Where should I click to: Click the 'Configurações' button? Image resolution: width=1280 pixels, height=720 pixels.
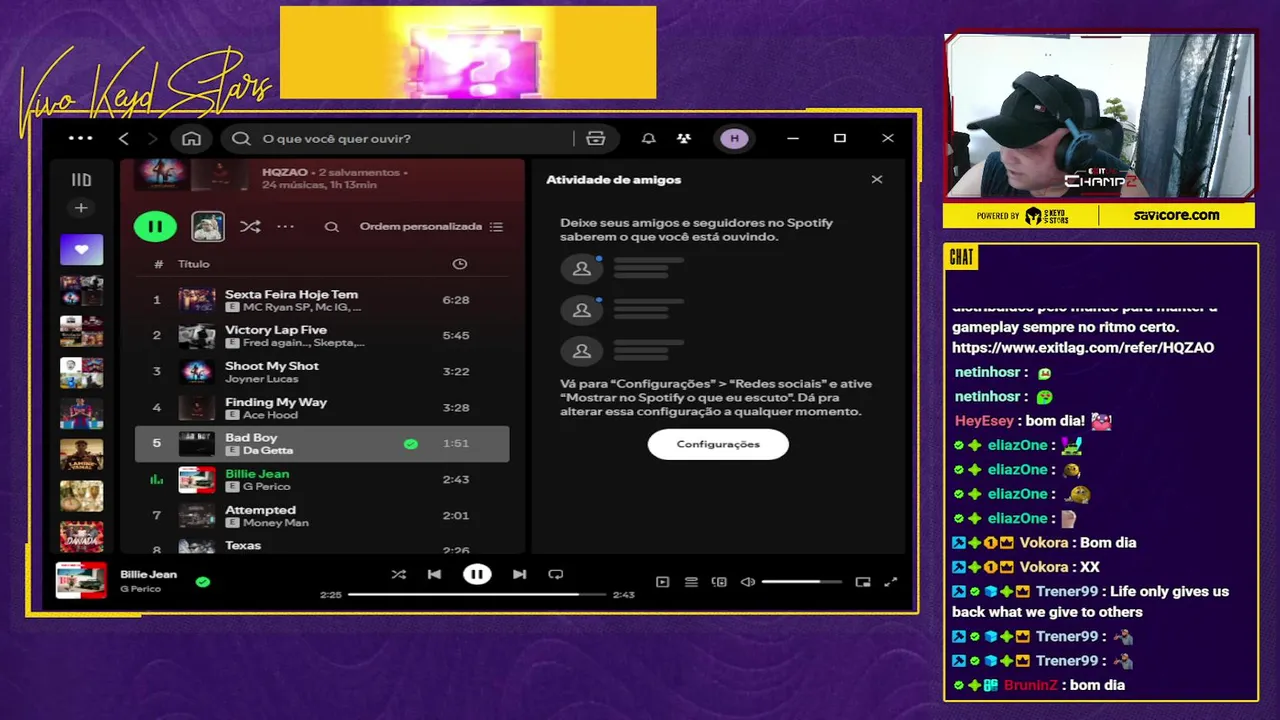(718, 444)
